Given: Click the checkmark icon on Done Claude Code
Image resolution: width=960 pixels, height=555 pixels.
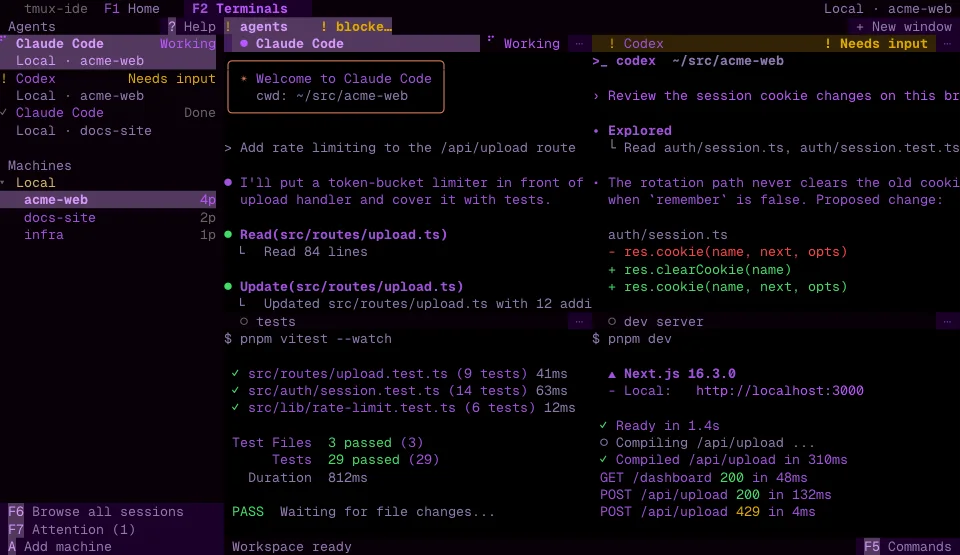Looking at the screenshot, I should (x=4, y=113).
